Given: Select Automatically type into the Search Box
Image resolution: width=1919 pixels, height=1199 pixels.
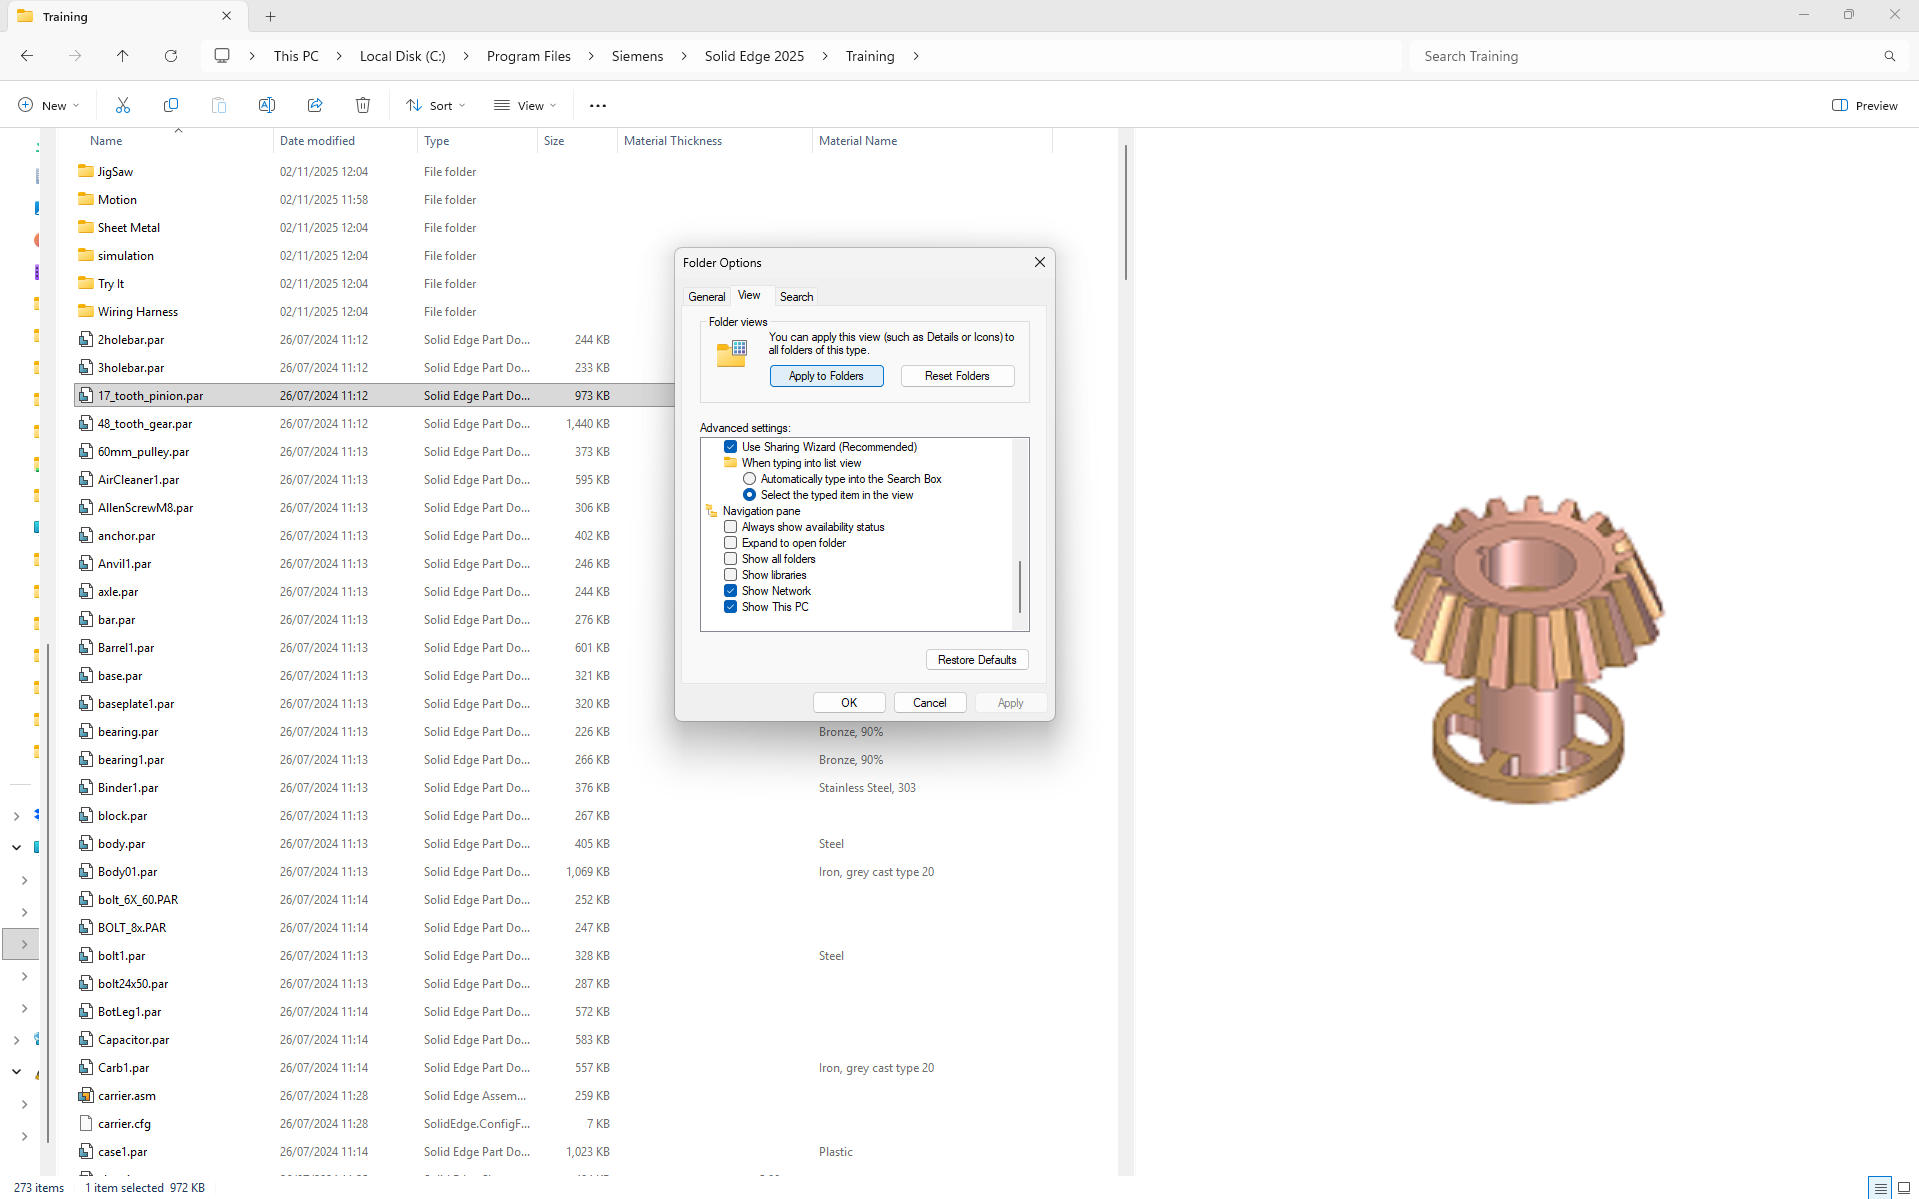Looking at the screenshot, I should tap(750, 479).
